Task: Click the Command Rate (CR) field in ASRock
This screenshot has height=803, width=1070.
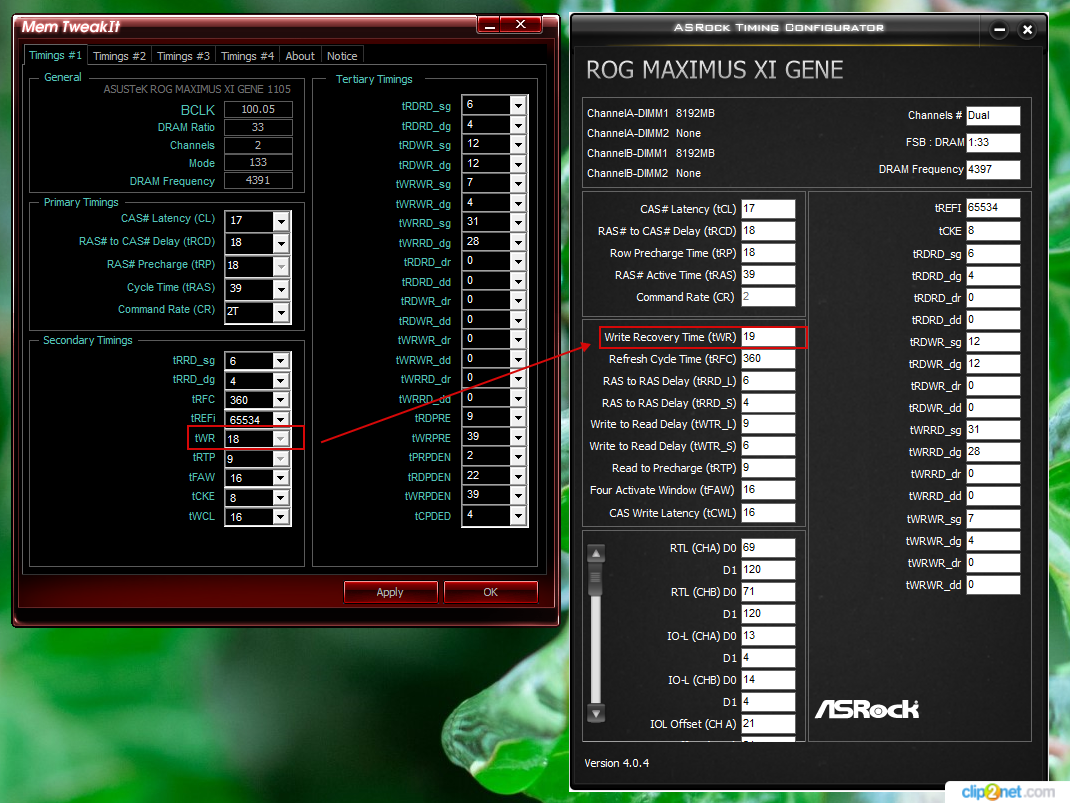Action: click(x=768, y=297)
